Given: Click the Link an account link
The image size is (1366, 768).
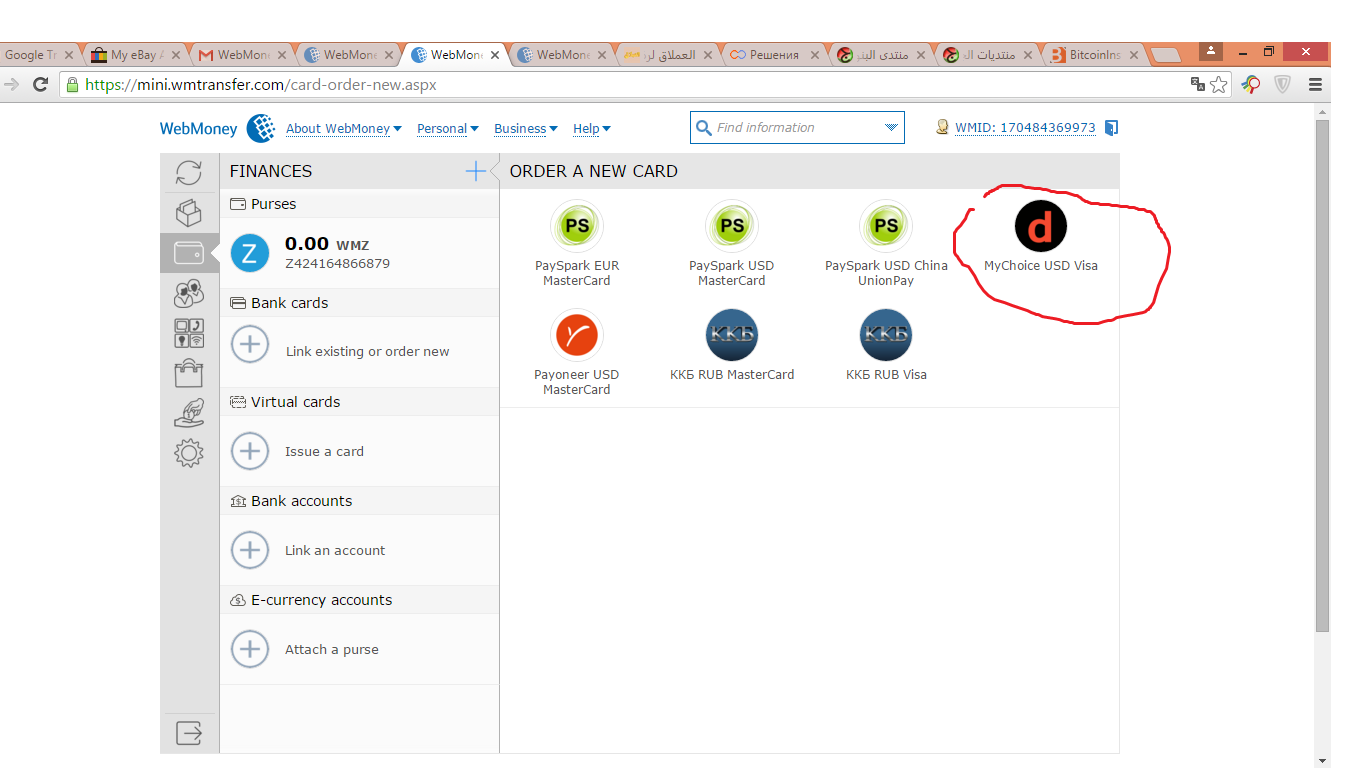Looking at the screenshot, I should (335, 550).
